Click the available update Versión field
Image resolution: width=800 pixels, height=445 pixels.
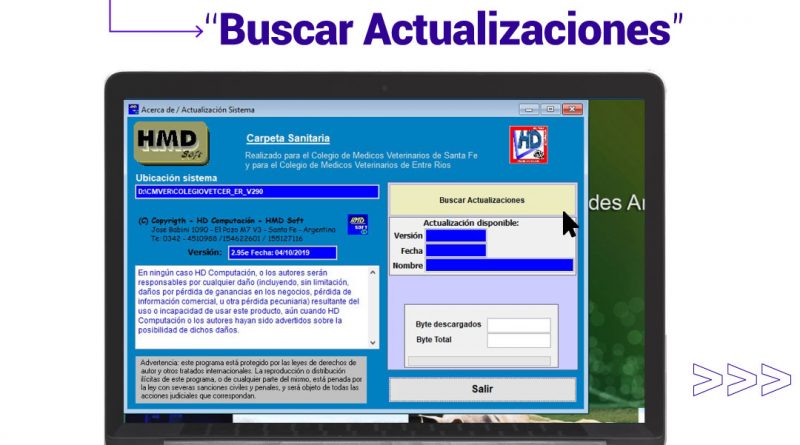click(456, 236)
